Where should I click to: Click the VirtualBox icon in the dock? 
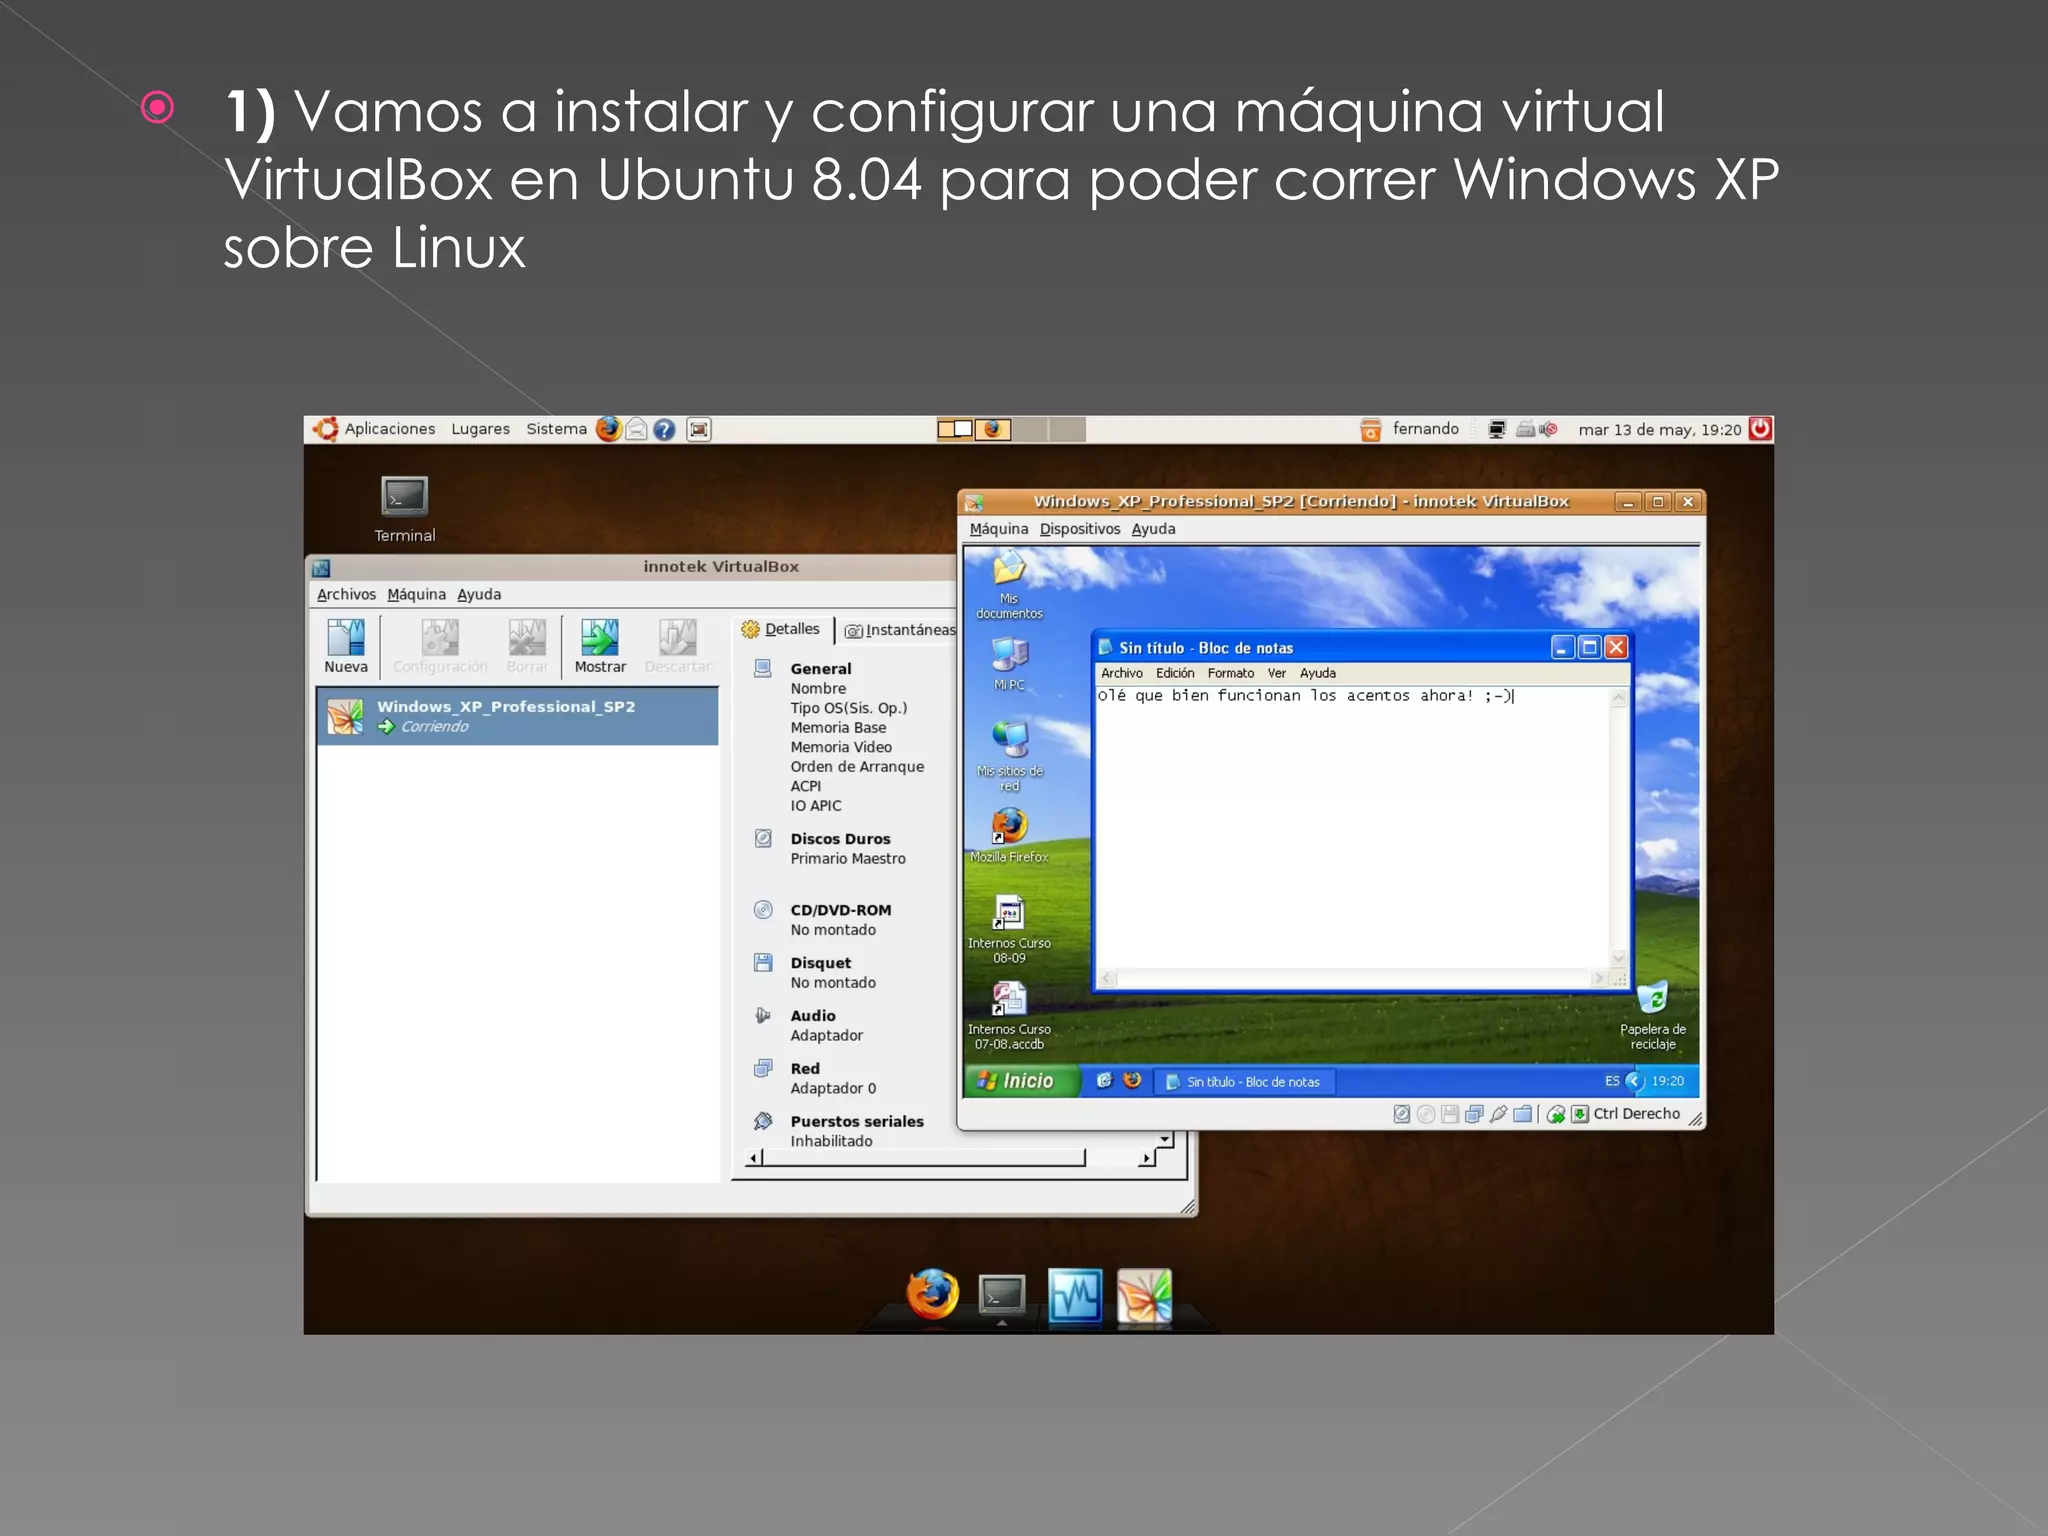pyautogui.click(x=1144, y=1296)
